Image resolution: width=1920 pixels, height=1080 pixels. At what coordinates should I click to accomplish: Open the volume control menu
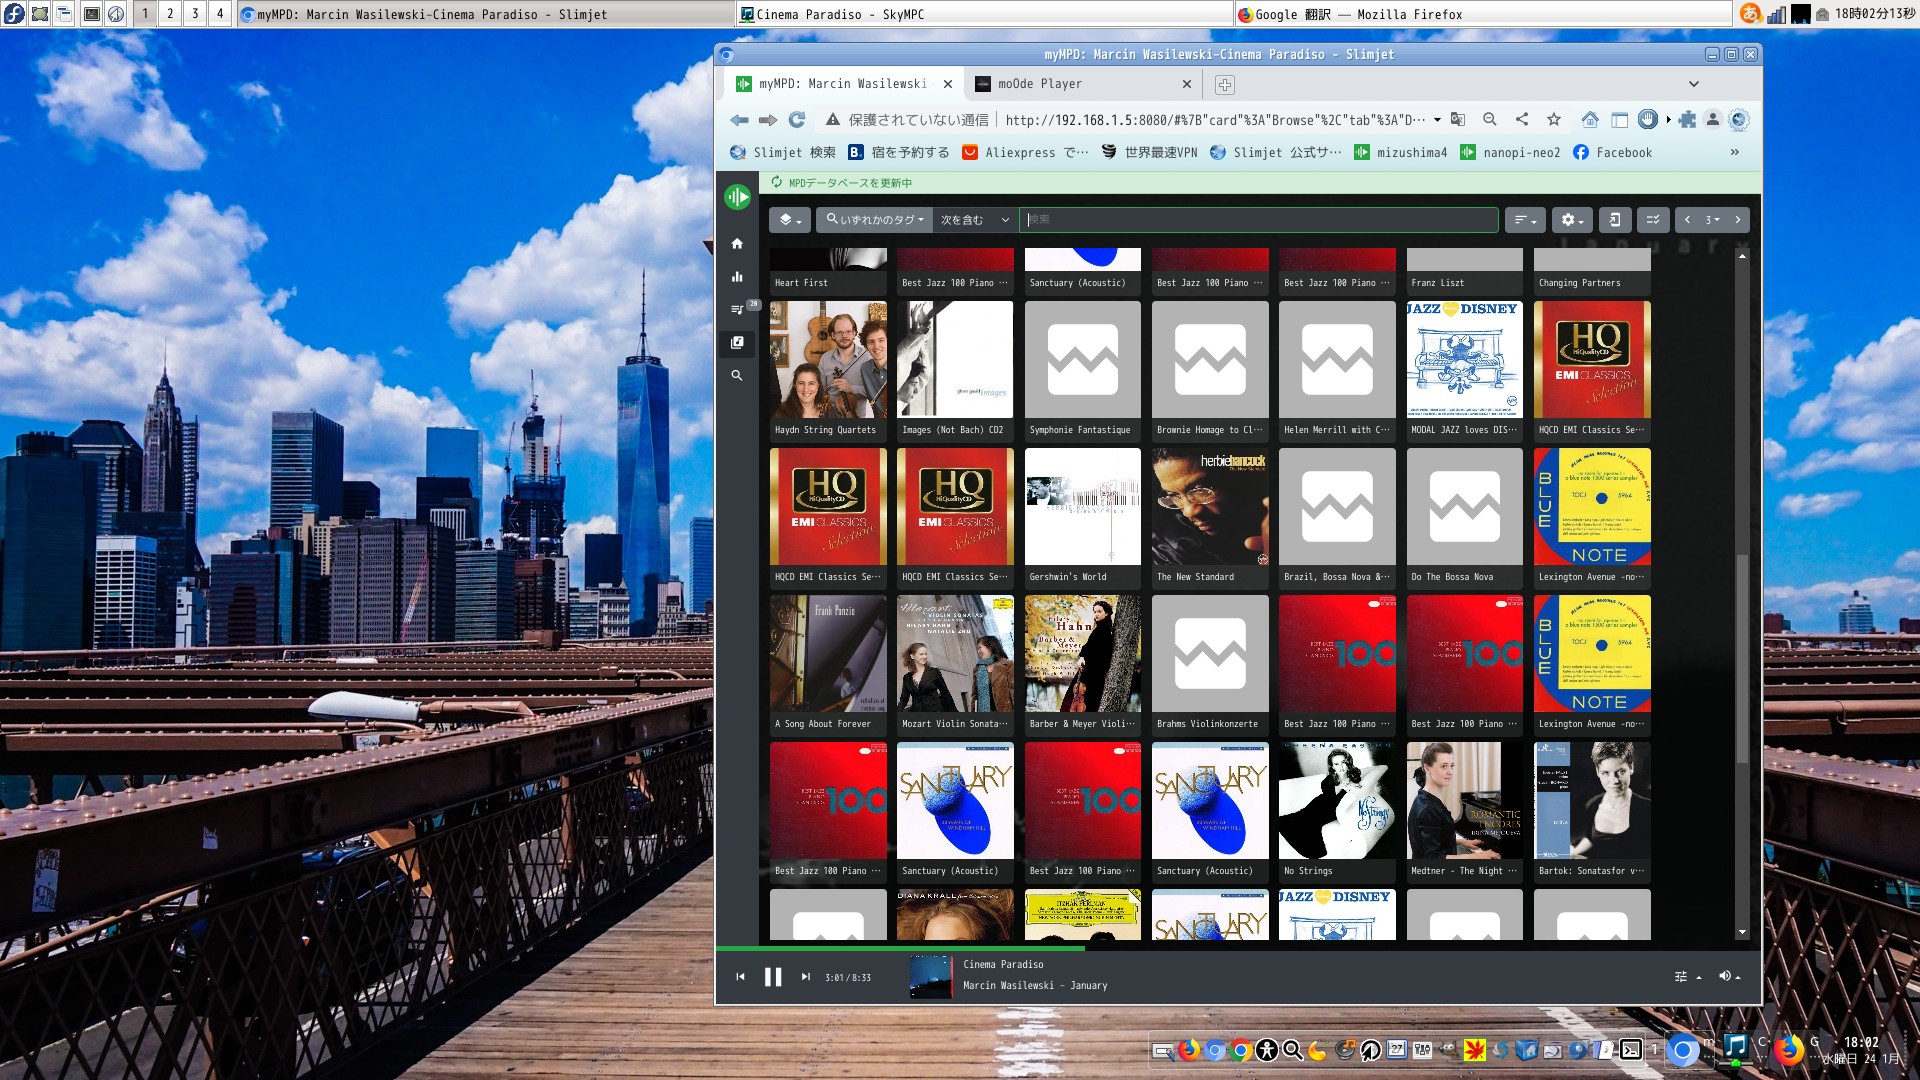(x=1729, y=977)
